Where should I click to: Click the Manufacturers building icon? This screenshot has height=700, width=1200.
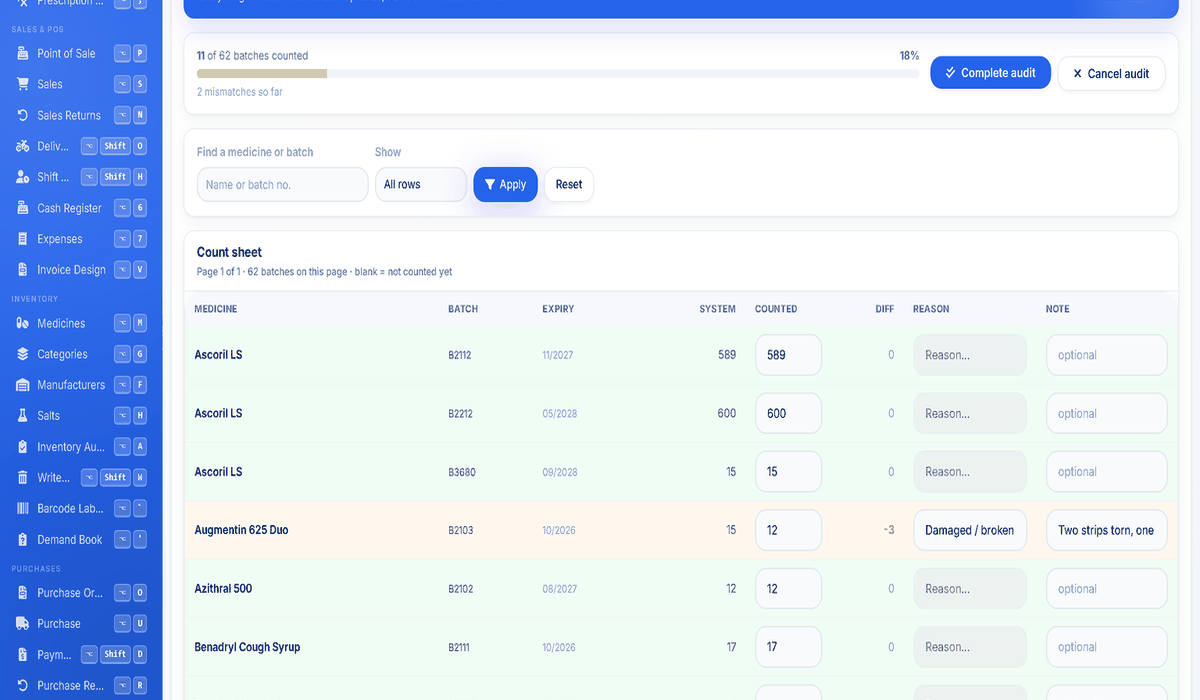pyautogui.click(x=23, y=385)
